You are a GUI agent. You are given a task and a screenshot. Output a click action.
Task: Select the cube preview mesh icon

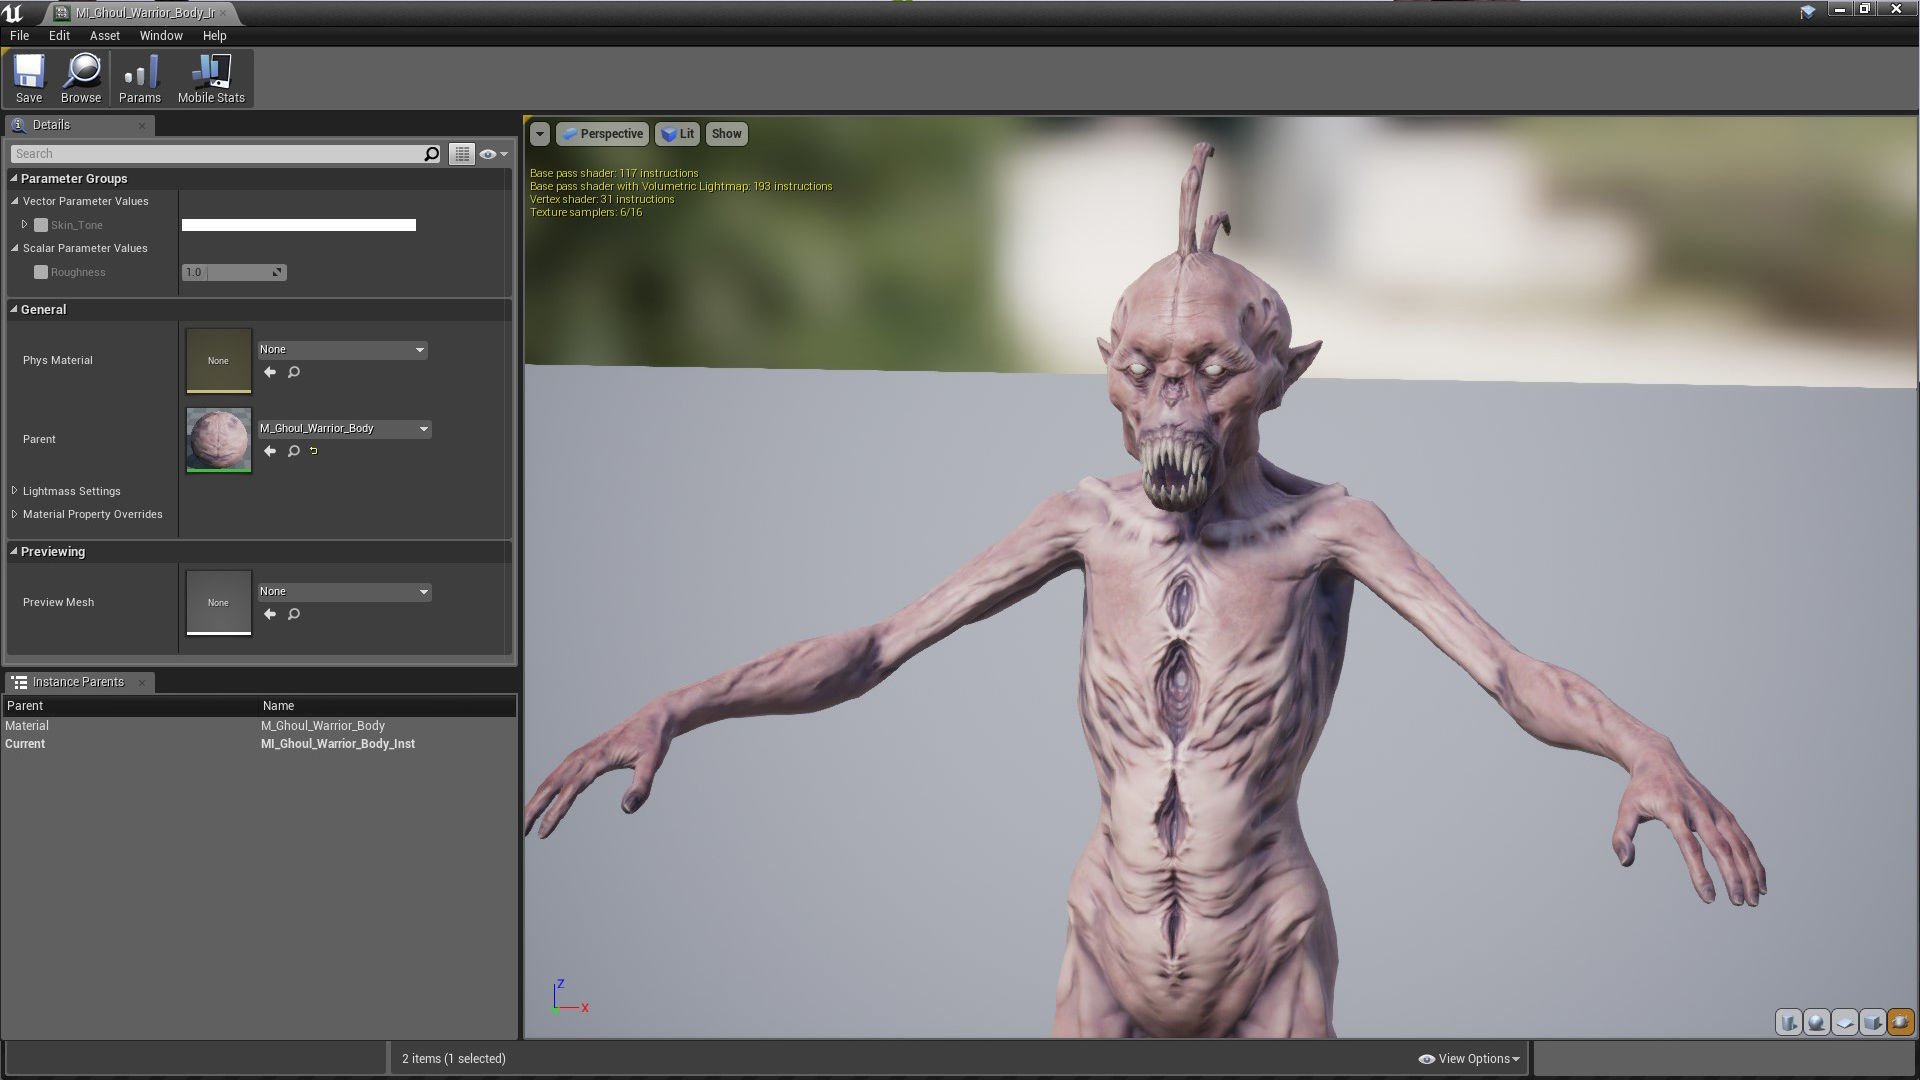click(x=1874, y=1022)
